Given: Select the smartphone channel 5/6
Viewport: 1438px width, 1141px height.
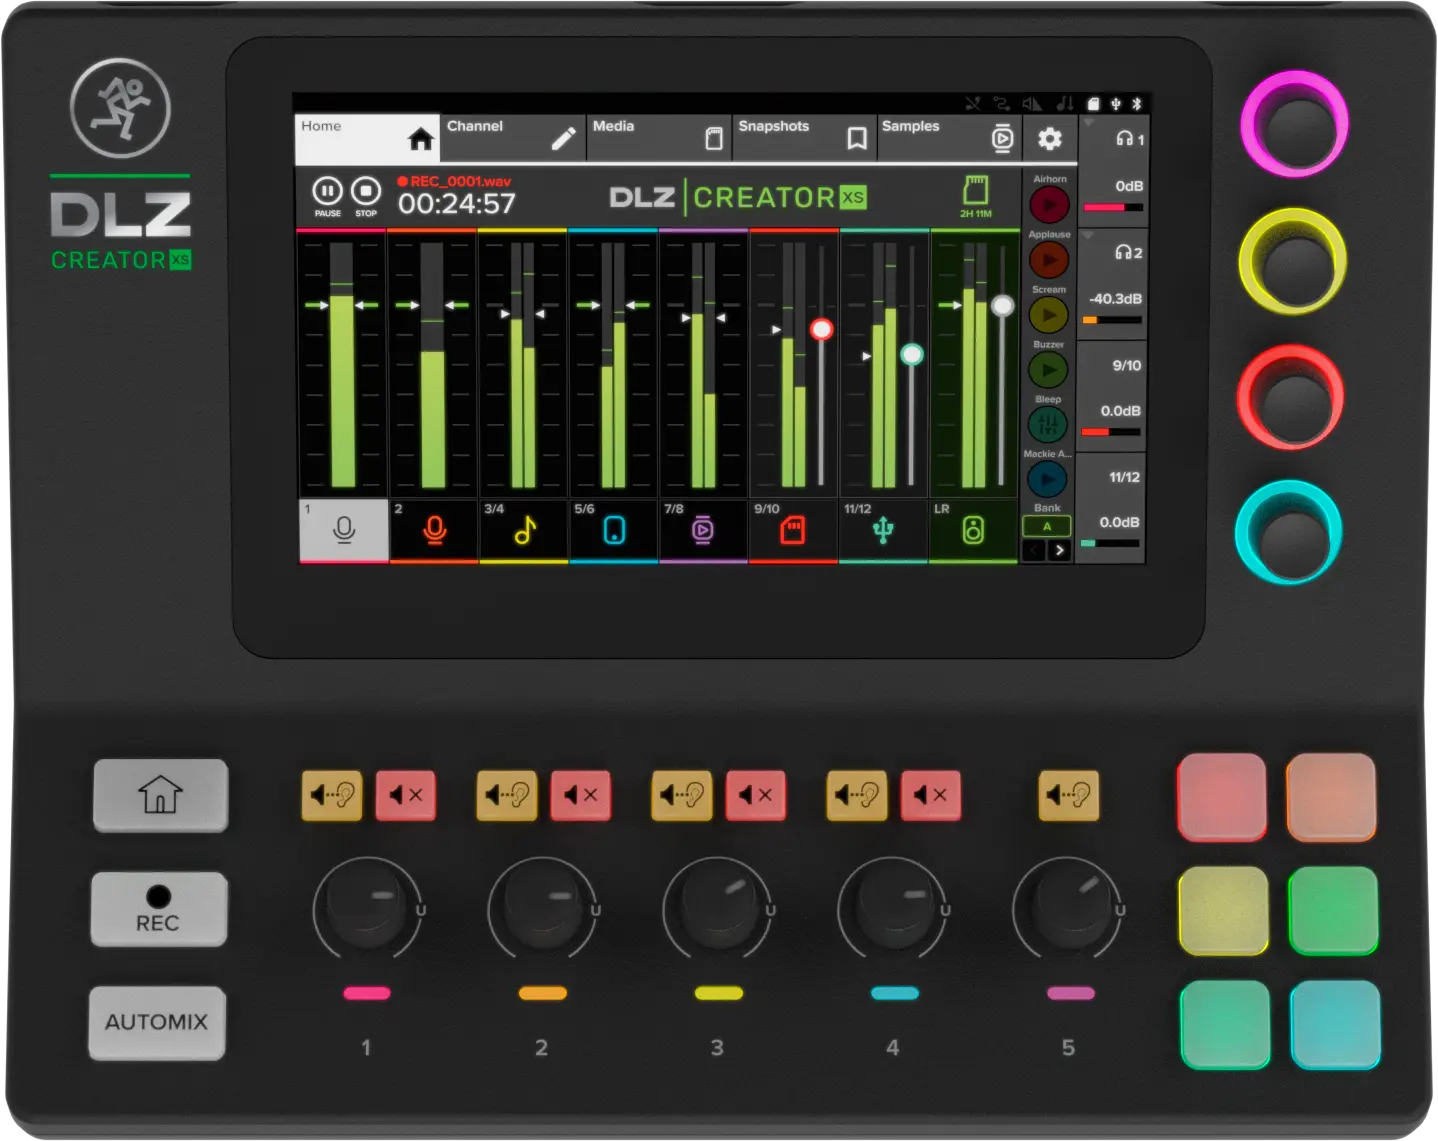Looking at the screenshot, I should 613,530.
